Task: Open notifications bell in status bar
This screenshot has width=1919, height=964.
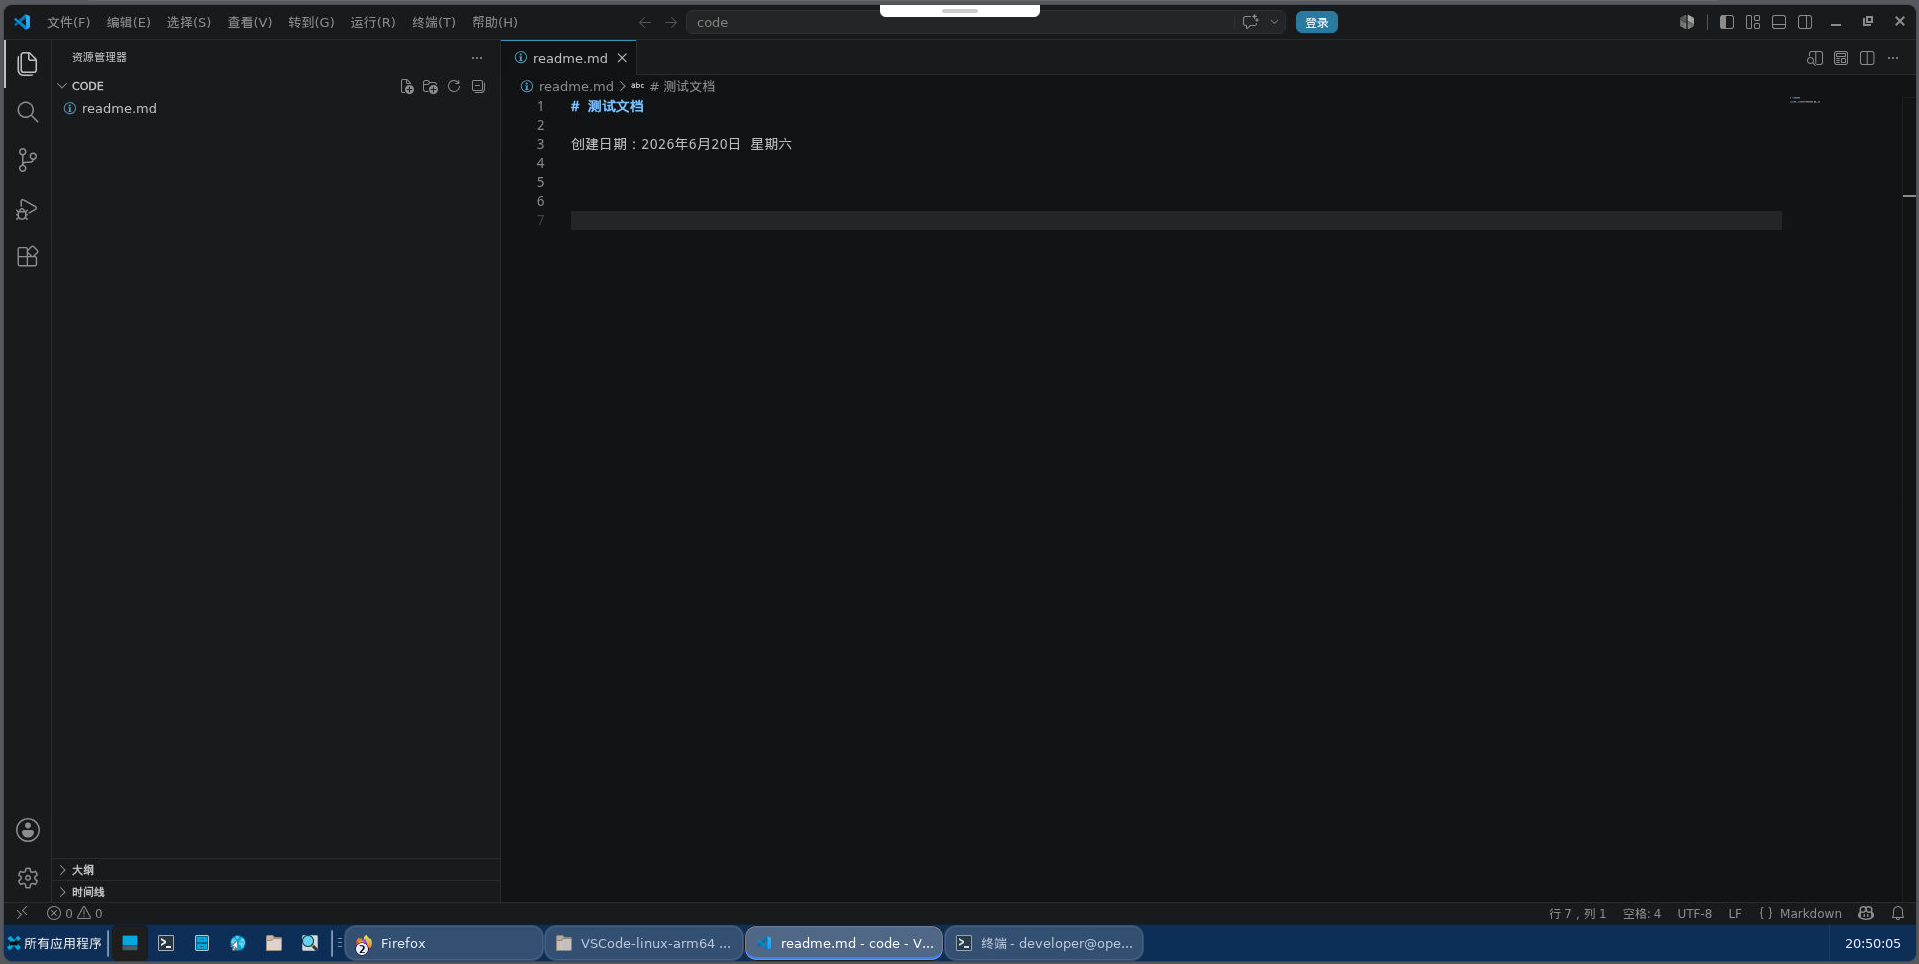Action: pos(1898,913)
